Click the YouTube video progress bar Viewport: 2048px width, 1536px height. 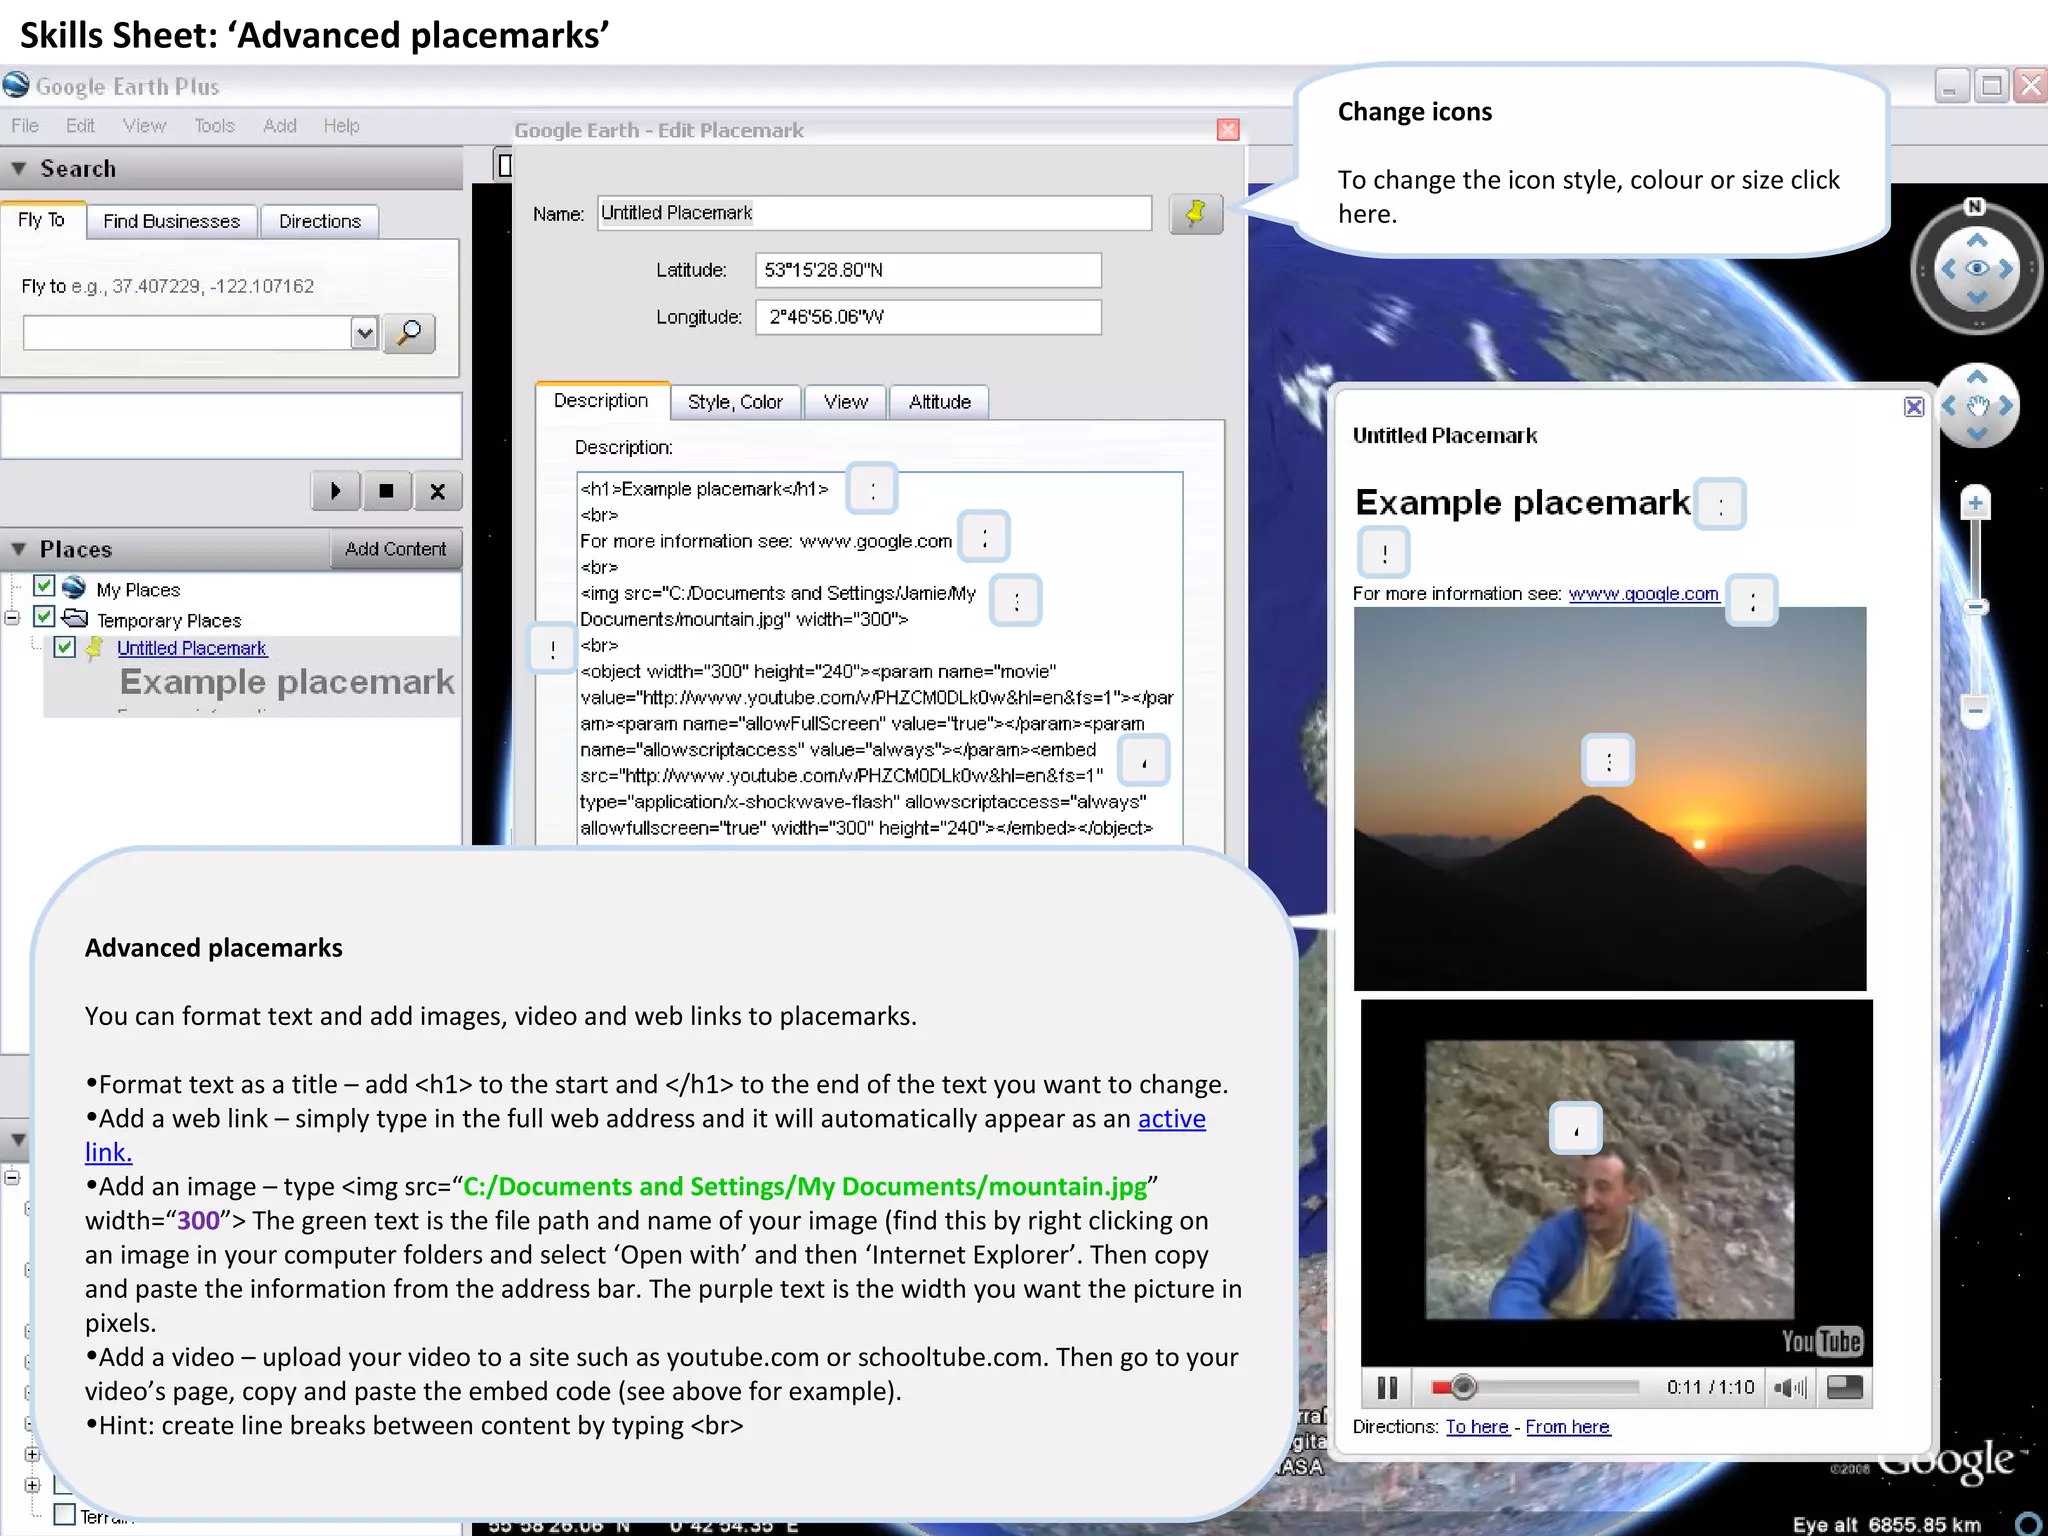(x=1536, y=1387)
